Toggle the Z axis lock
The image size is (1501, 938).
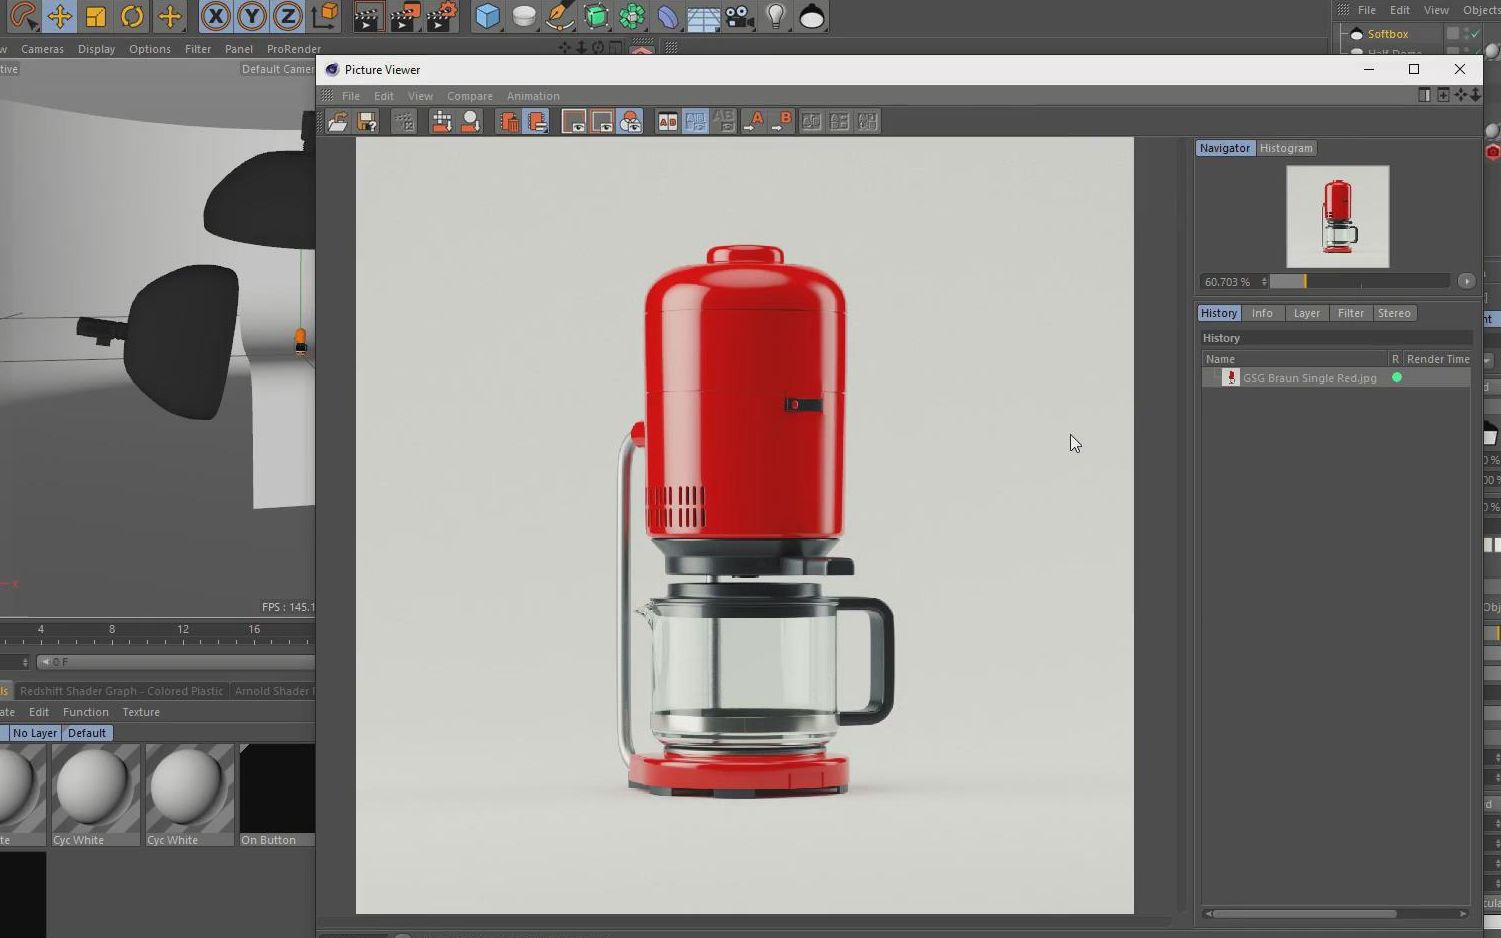[x=287, y=17]
